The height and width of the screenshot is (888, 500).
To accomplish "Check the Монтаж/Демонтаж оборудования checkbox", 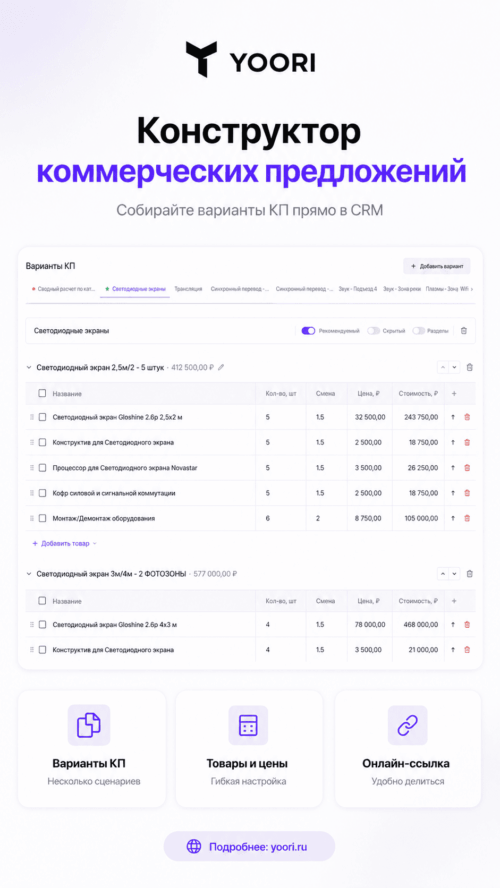I will 42,518.
